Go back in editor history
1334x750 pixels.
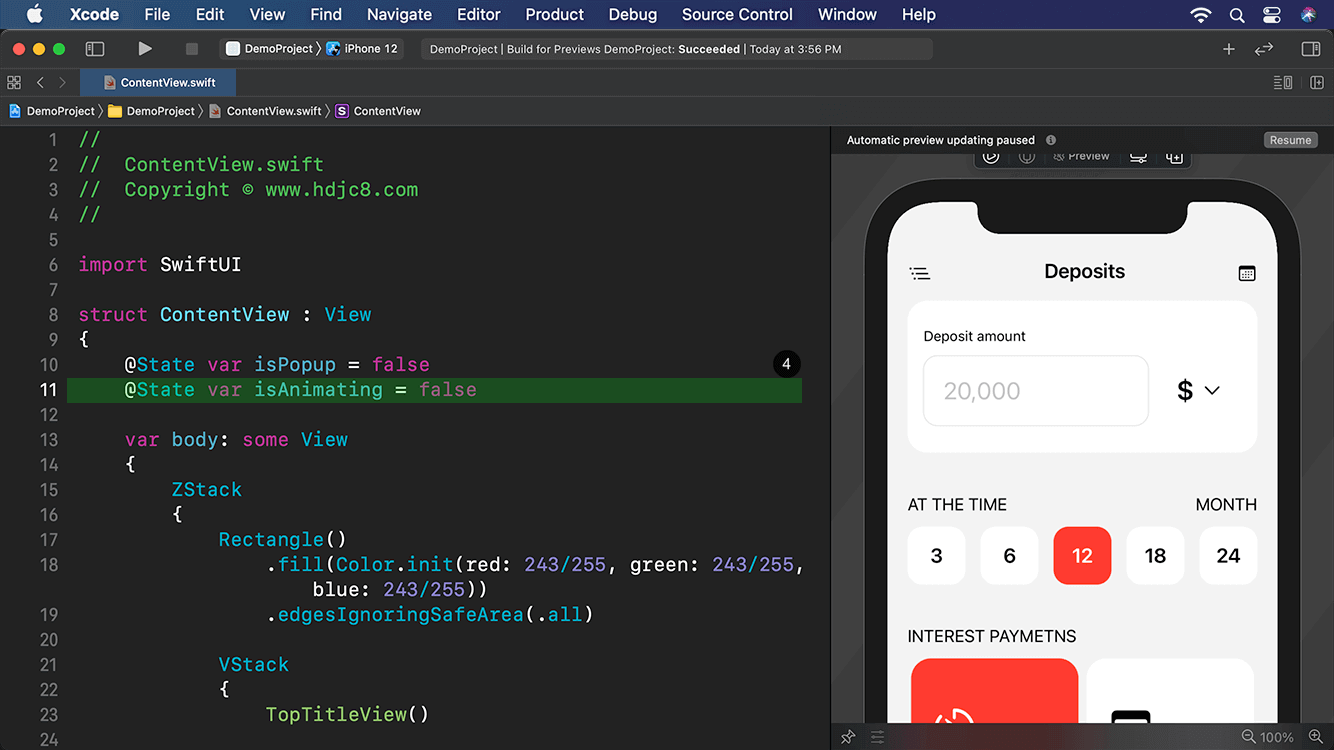tap(40, 83)
